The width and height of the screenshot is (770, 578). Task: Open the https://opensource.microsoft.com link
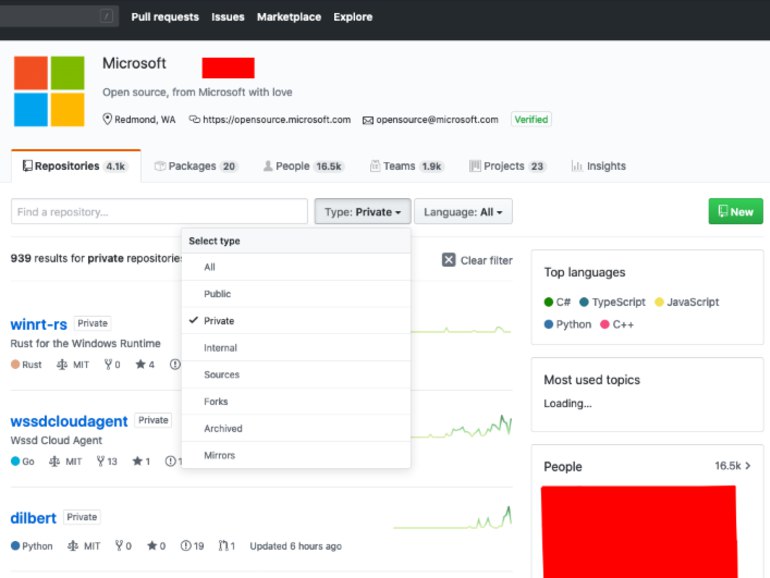276,119
